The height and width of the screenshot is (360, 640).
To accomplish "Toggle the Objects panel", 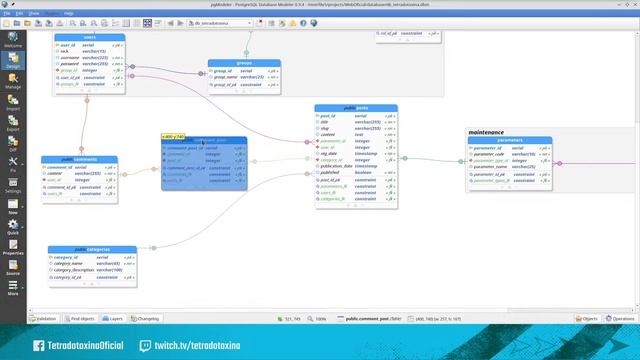I will click(587, 318).
